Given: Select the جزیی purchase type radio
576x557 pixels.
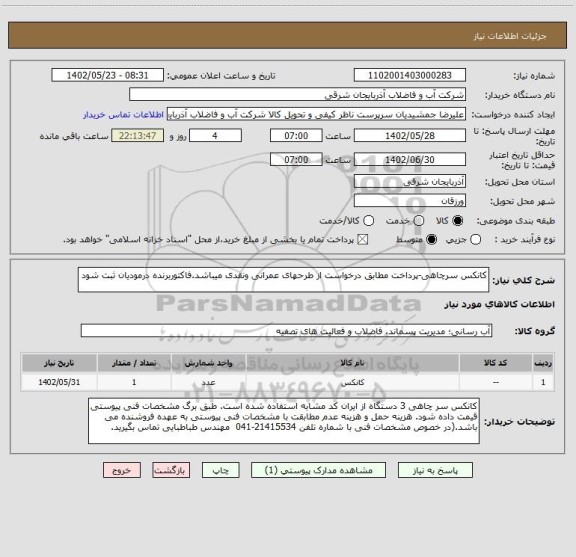Looking at the screenshot, I should coord(476,240).
